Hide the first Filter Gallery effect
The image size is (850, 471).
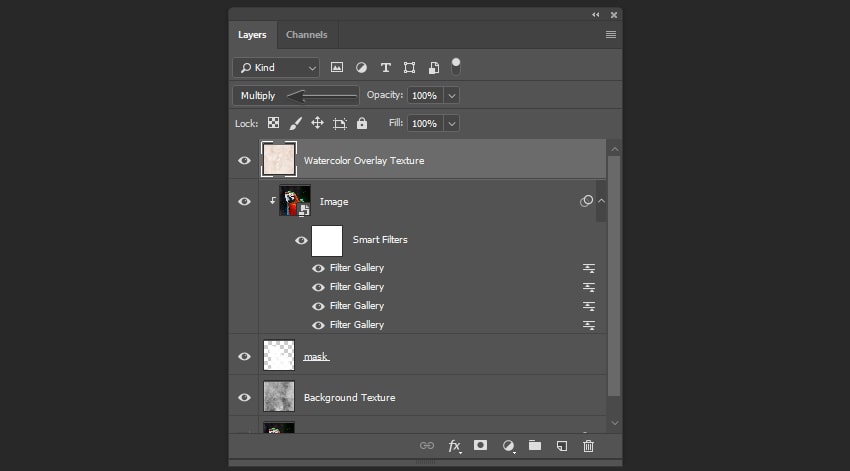coord(318,268)
